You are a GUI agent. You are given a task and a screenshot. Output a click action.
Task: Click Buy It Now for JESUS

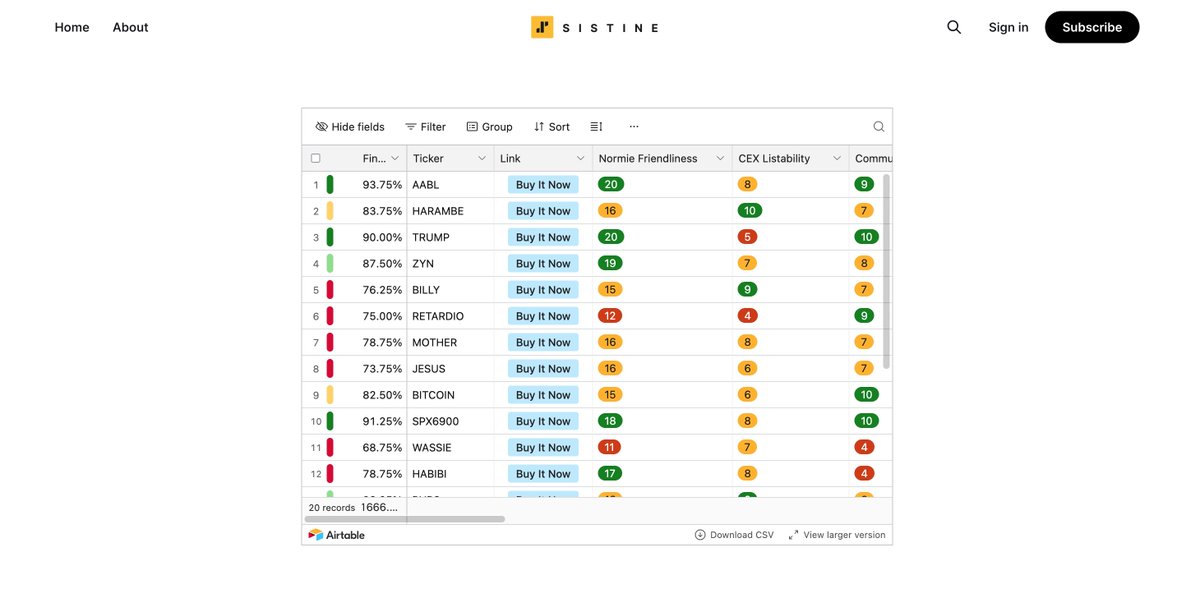pos(543,369)
